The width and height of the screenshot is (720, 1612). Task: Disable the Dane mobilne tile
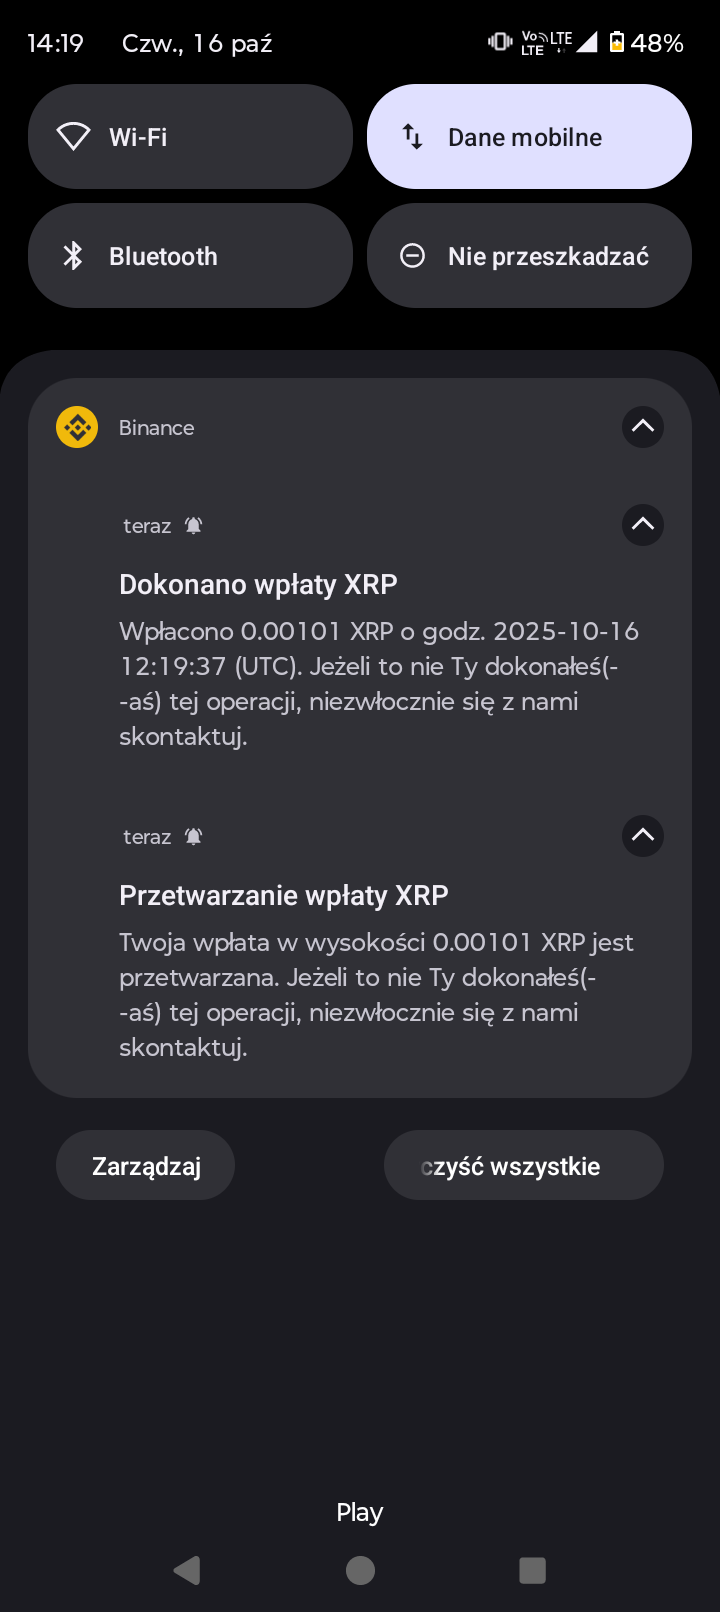[529, 137]
